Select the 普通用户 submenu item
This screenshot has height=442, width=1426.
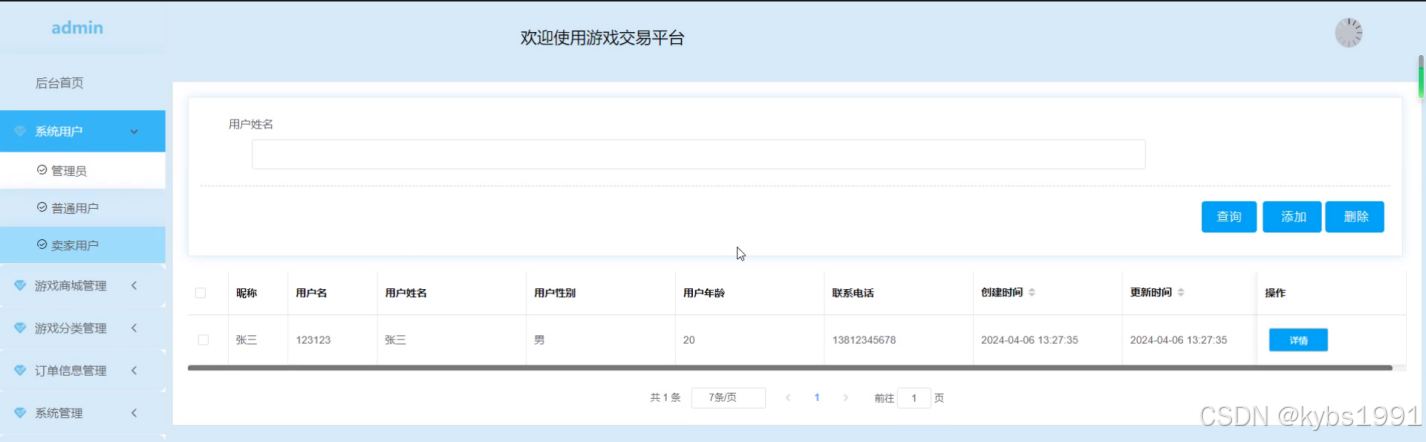point(82,207)
